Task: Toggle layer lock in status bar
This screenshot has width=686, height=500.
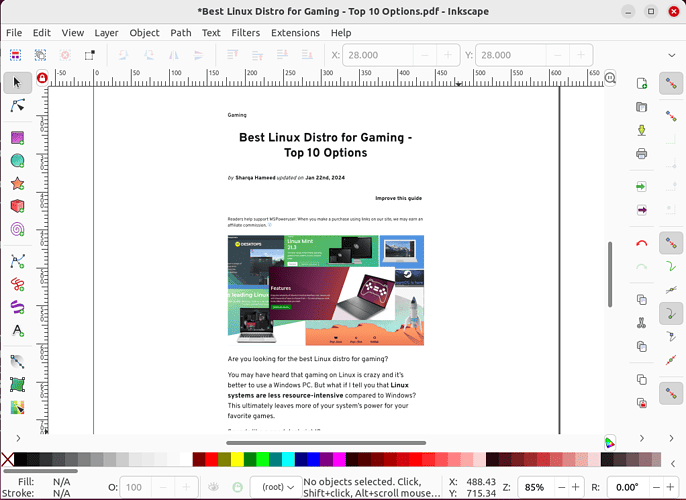Action: tap(238, 486)
